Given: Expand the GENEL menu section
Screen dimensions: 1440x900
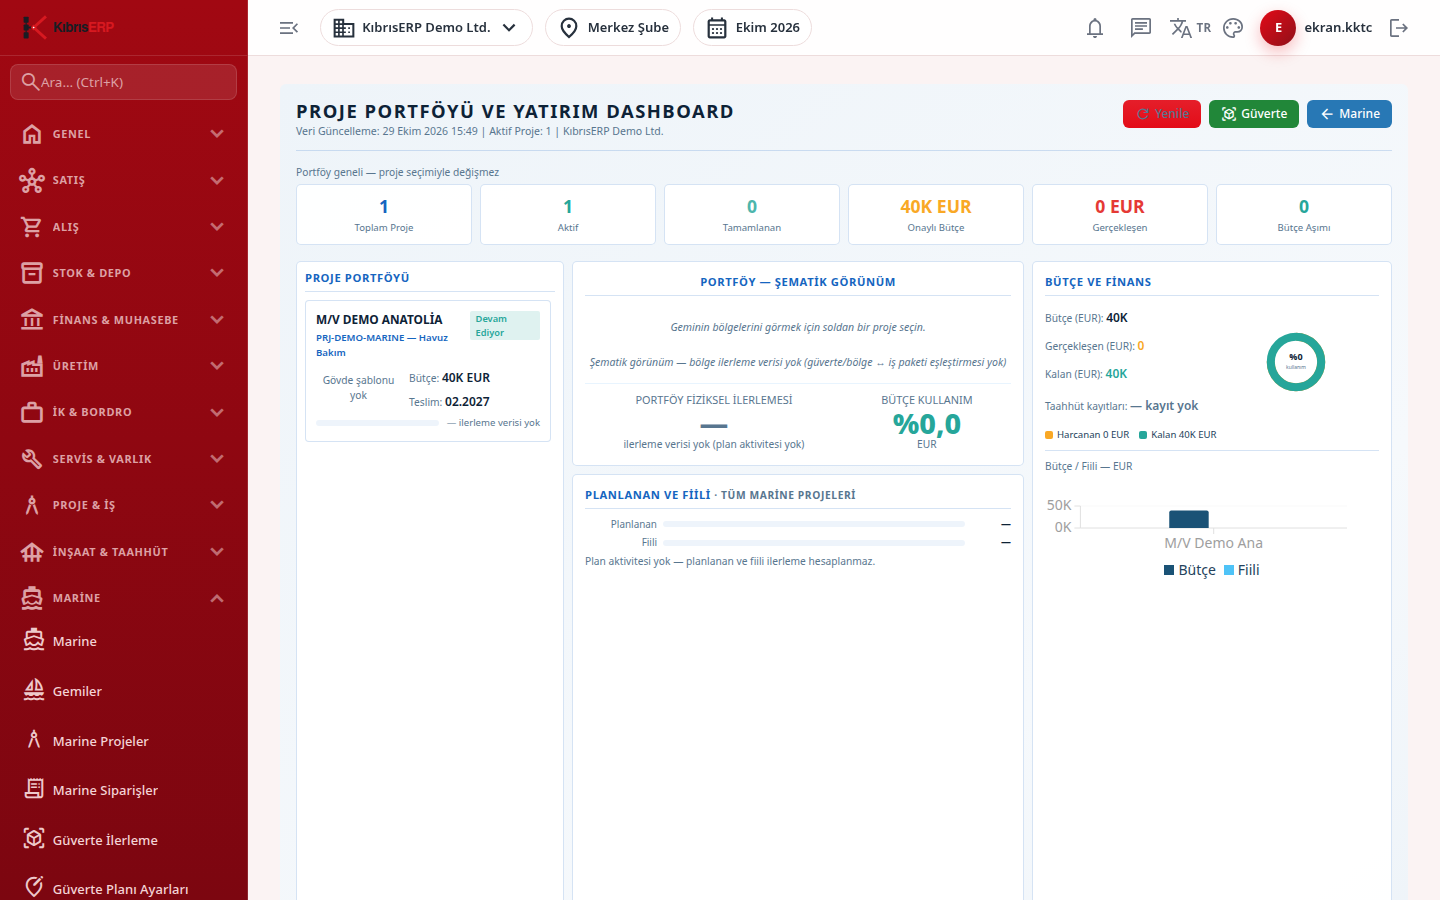Looking at the screenshot, I should pos(124,134).
